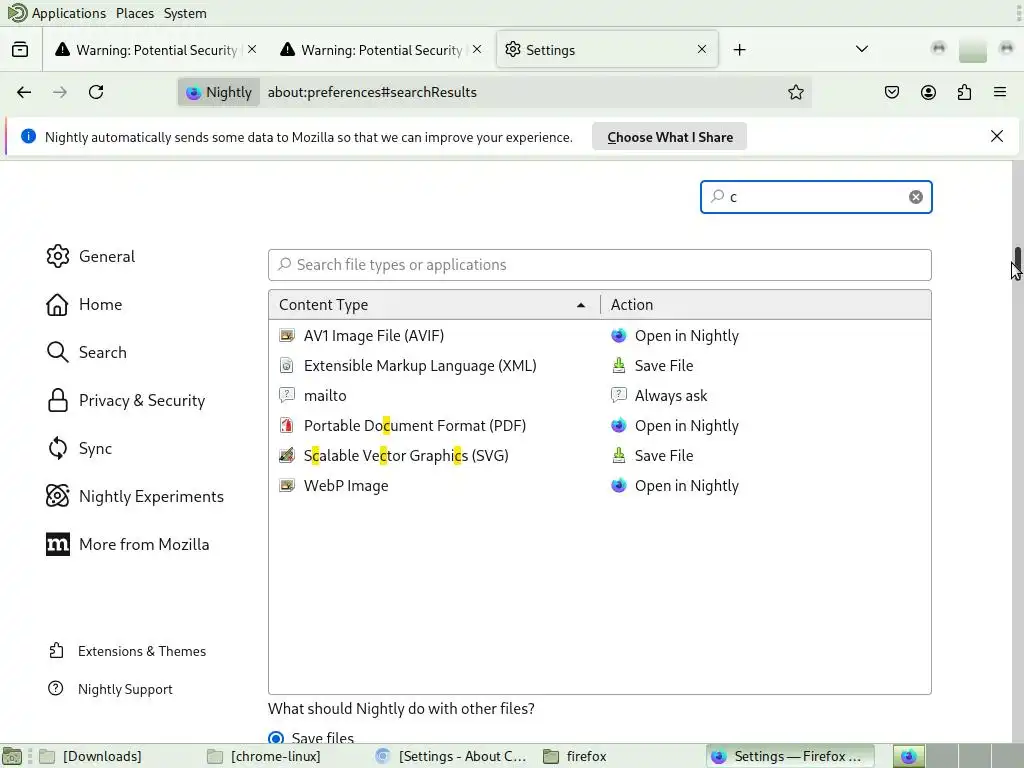Open More from Mozilla category
Viewport: 1024px width, 768px height.
coord(127,545)
